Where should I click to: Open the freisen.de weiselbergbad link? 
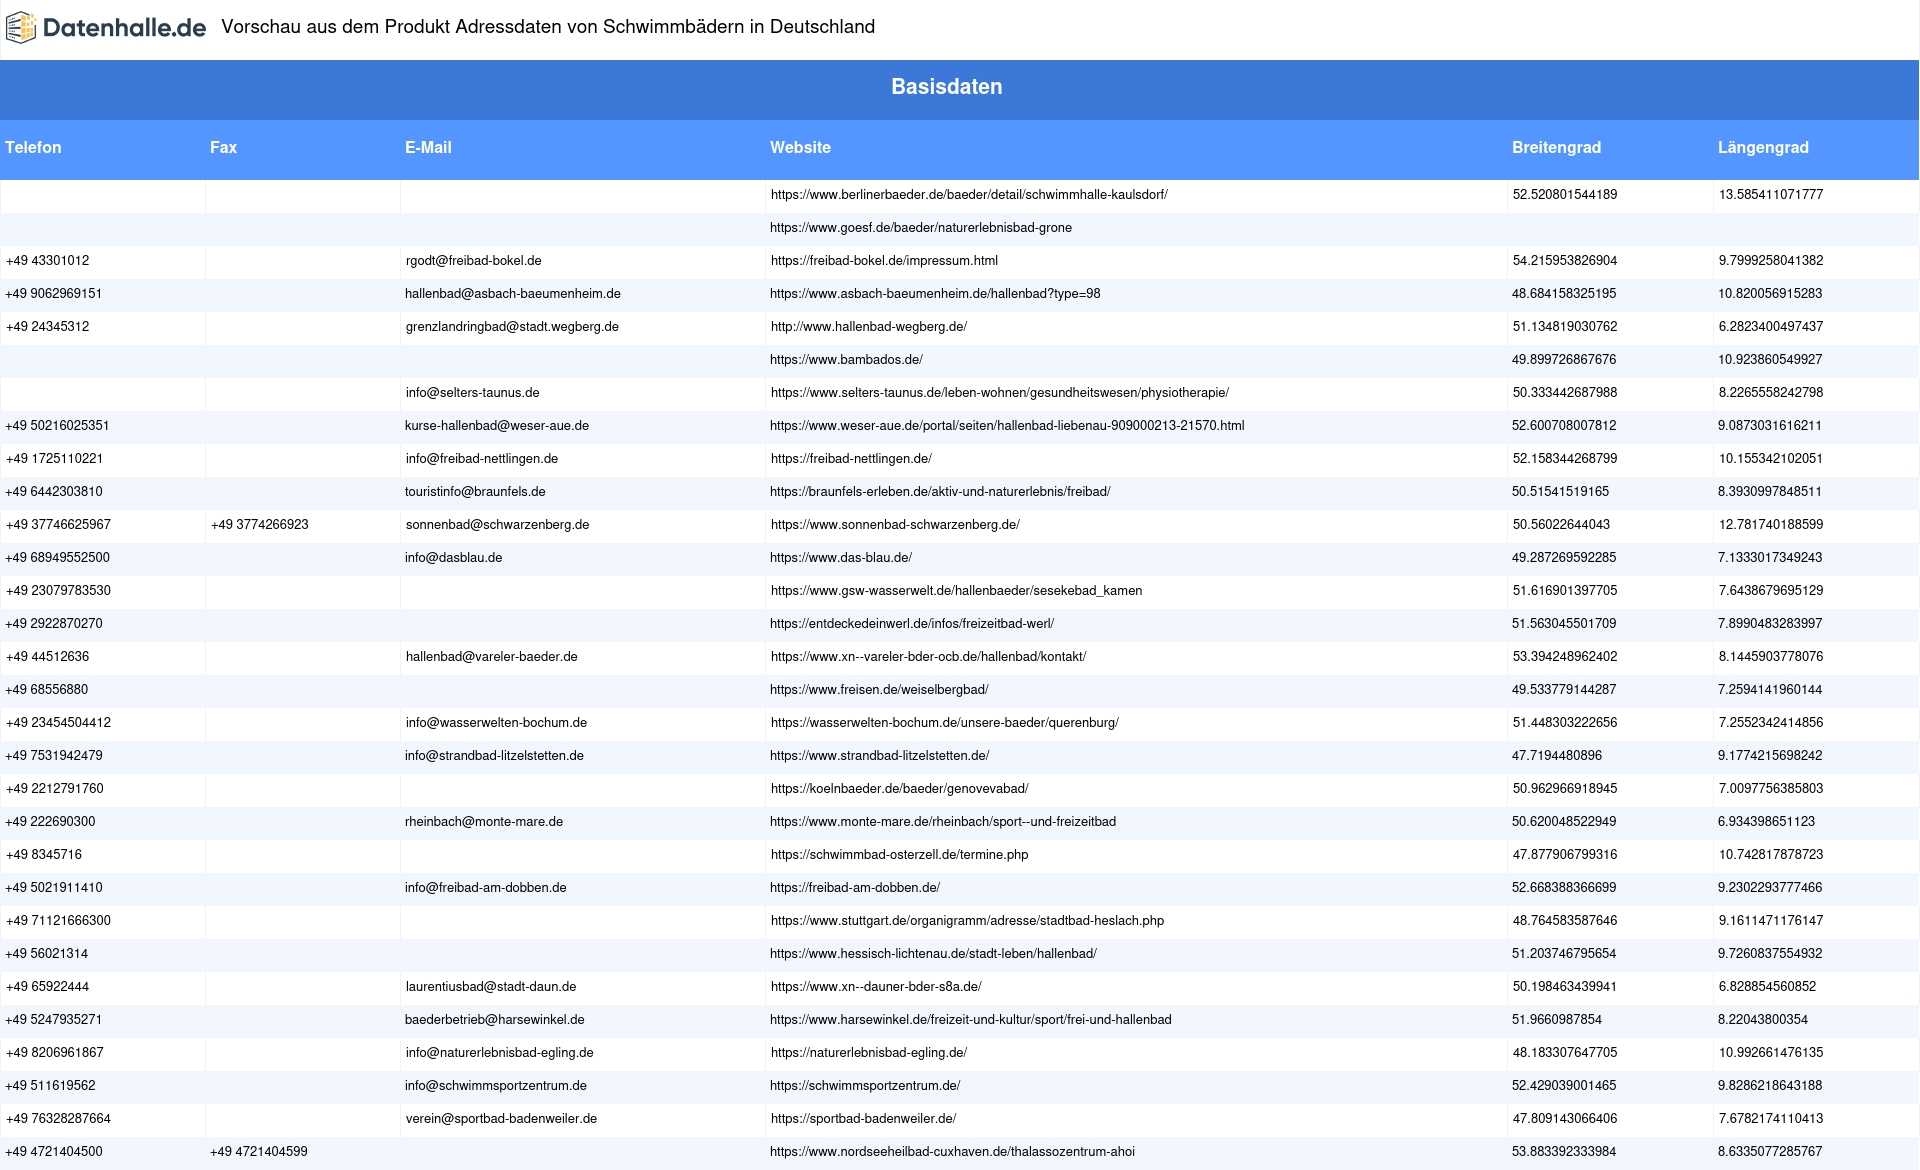coord(879,690)
